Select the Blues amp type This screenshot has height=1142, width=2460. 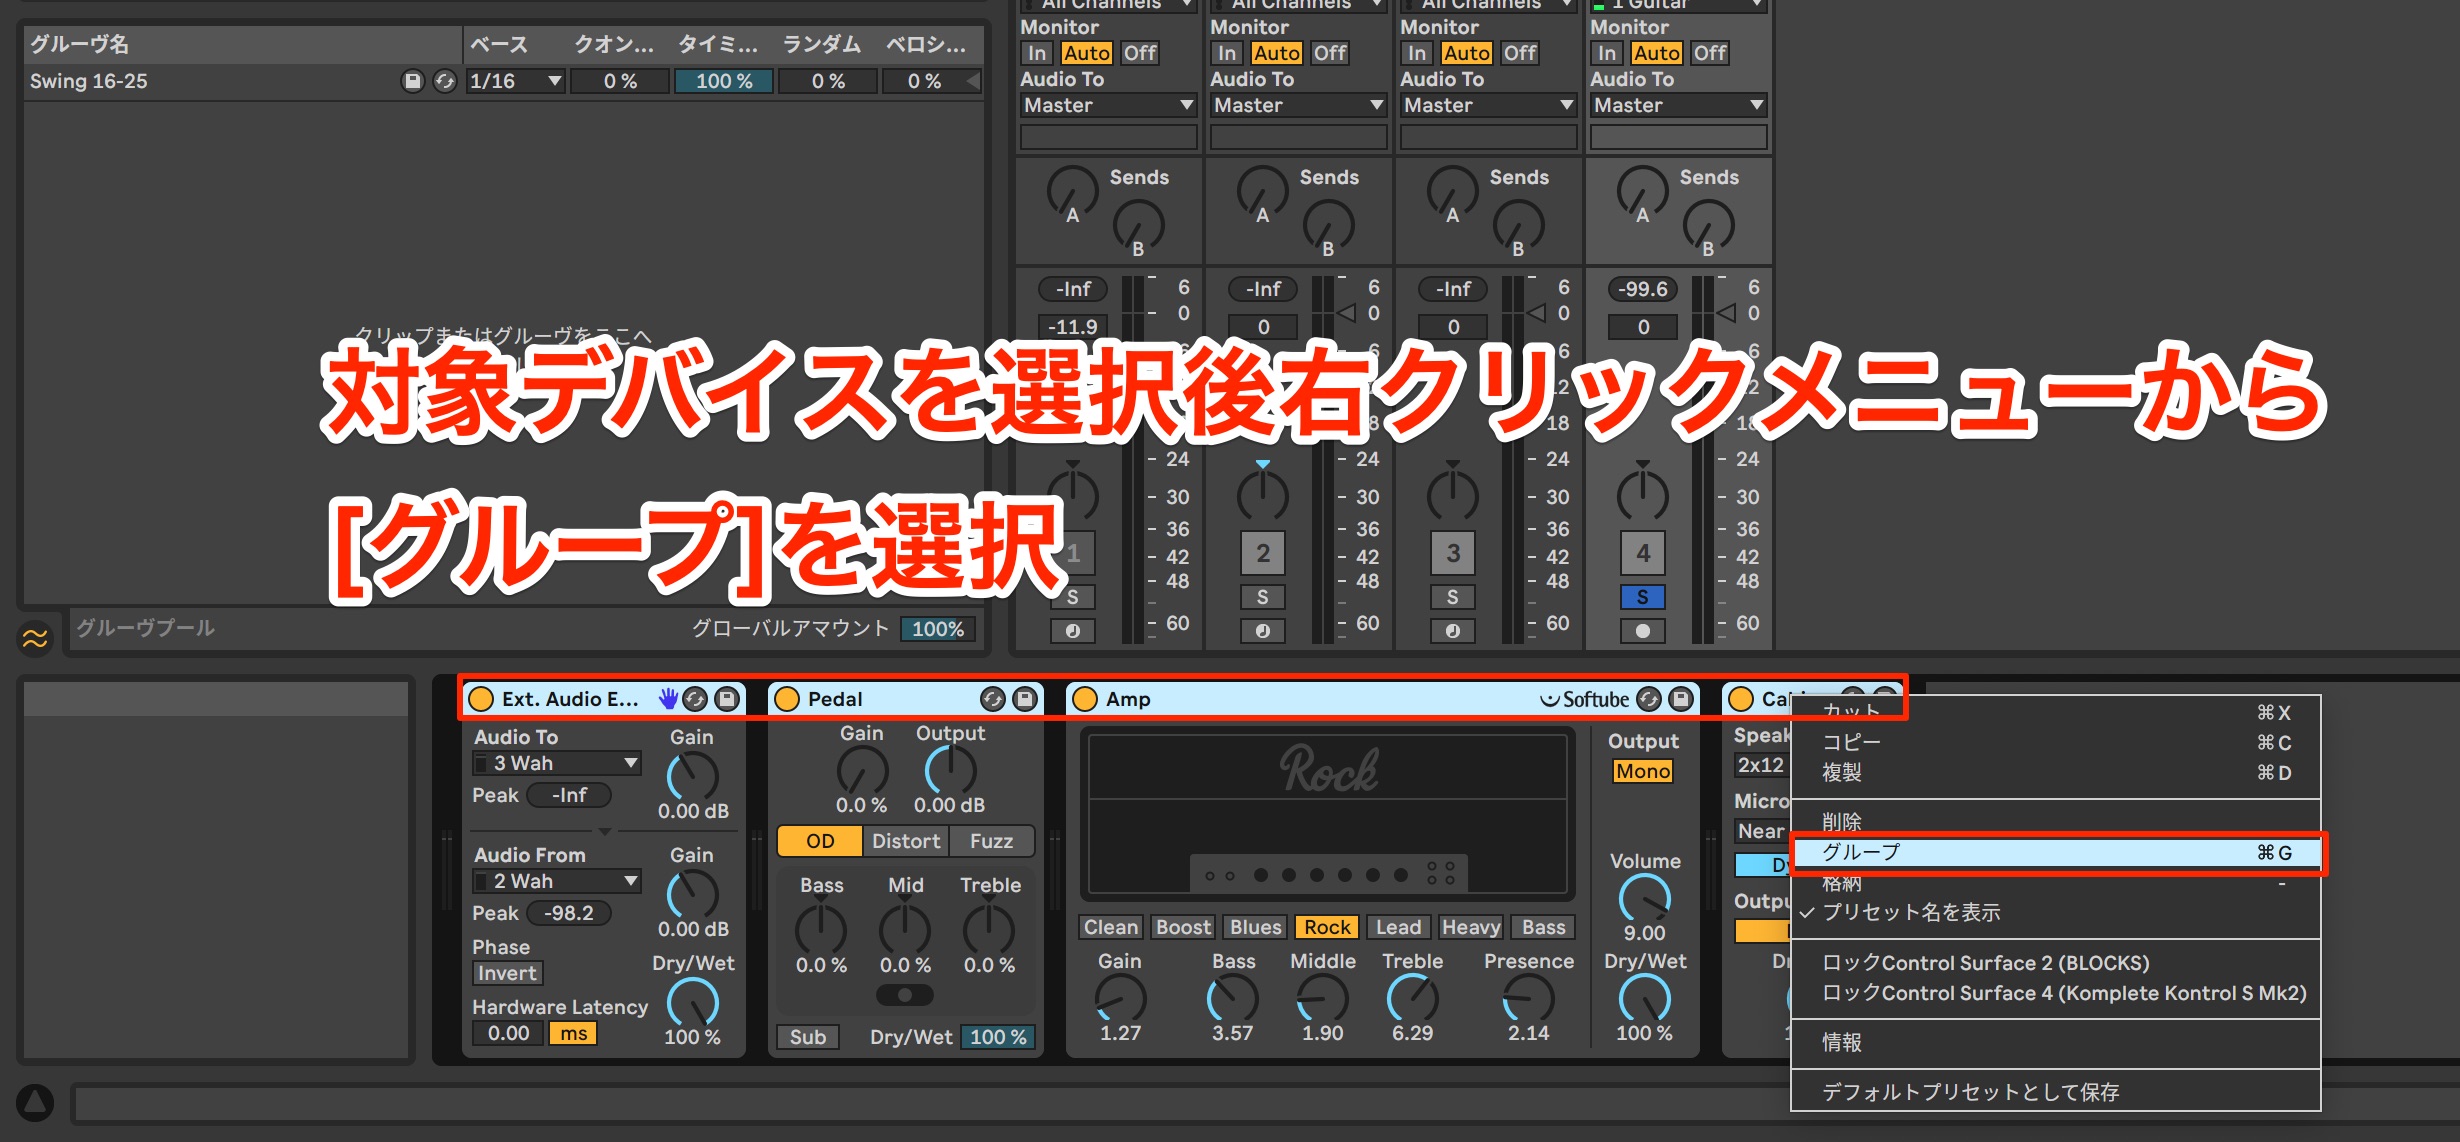coord(1256,927)
